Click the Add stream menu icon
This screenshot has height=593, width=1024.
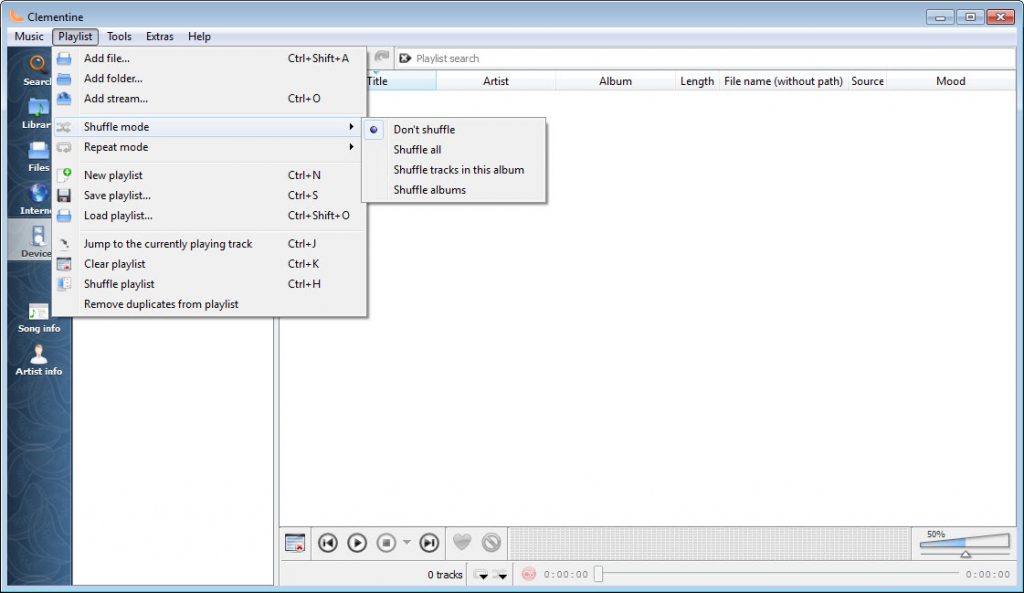(x=64, y=99)
